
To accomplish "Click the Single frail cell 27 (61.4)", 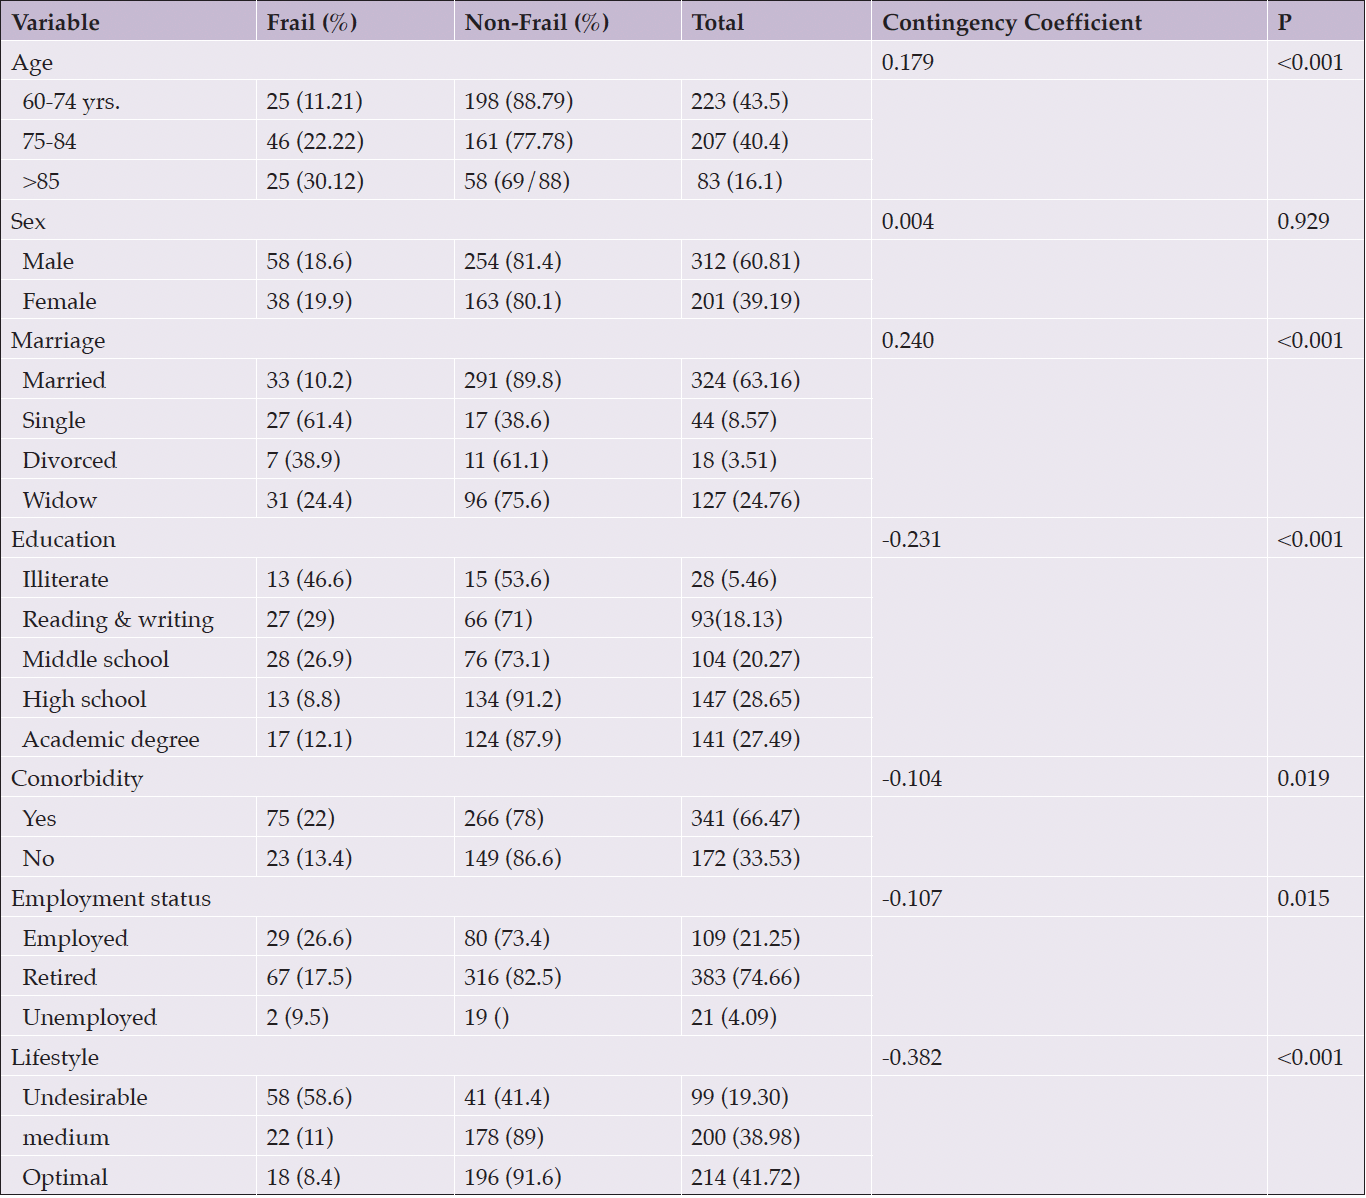I will pyautogui.click(x=309, y=420).
